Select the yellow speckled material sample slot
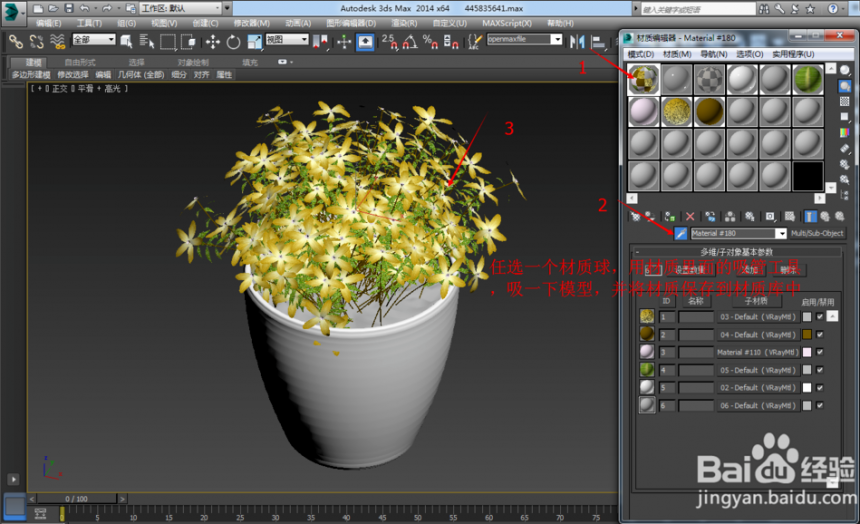Viewport: 860px width, 524px height. point(676,111)
